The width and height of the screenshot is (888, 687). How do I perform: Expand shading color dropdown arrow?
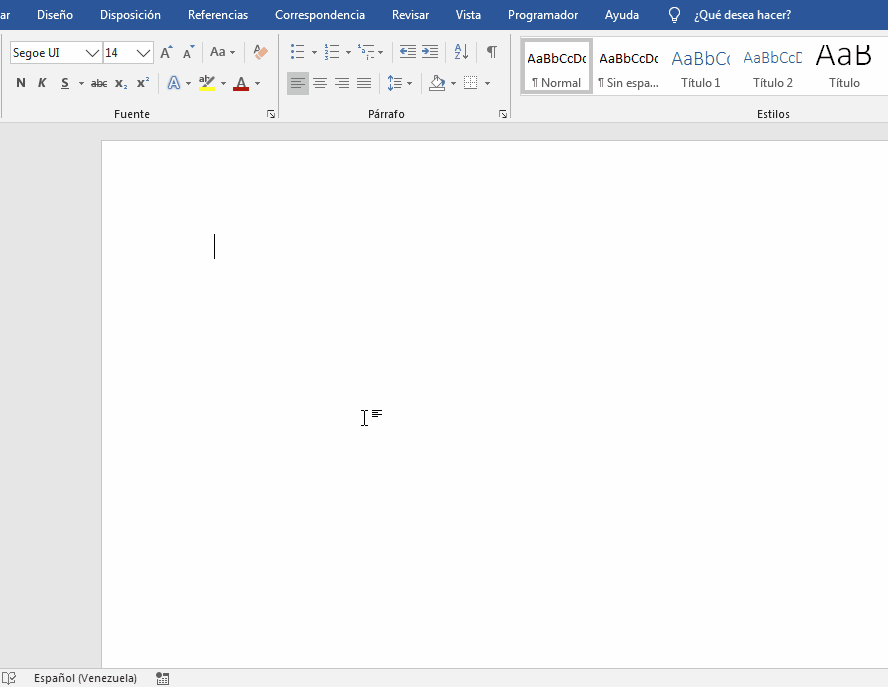pyautogui.click(x=453, y=84)
